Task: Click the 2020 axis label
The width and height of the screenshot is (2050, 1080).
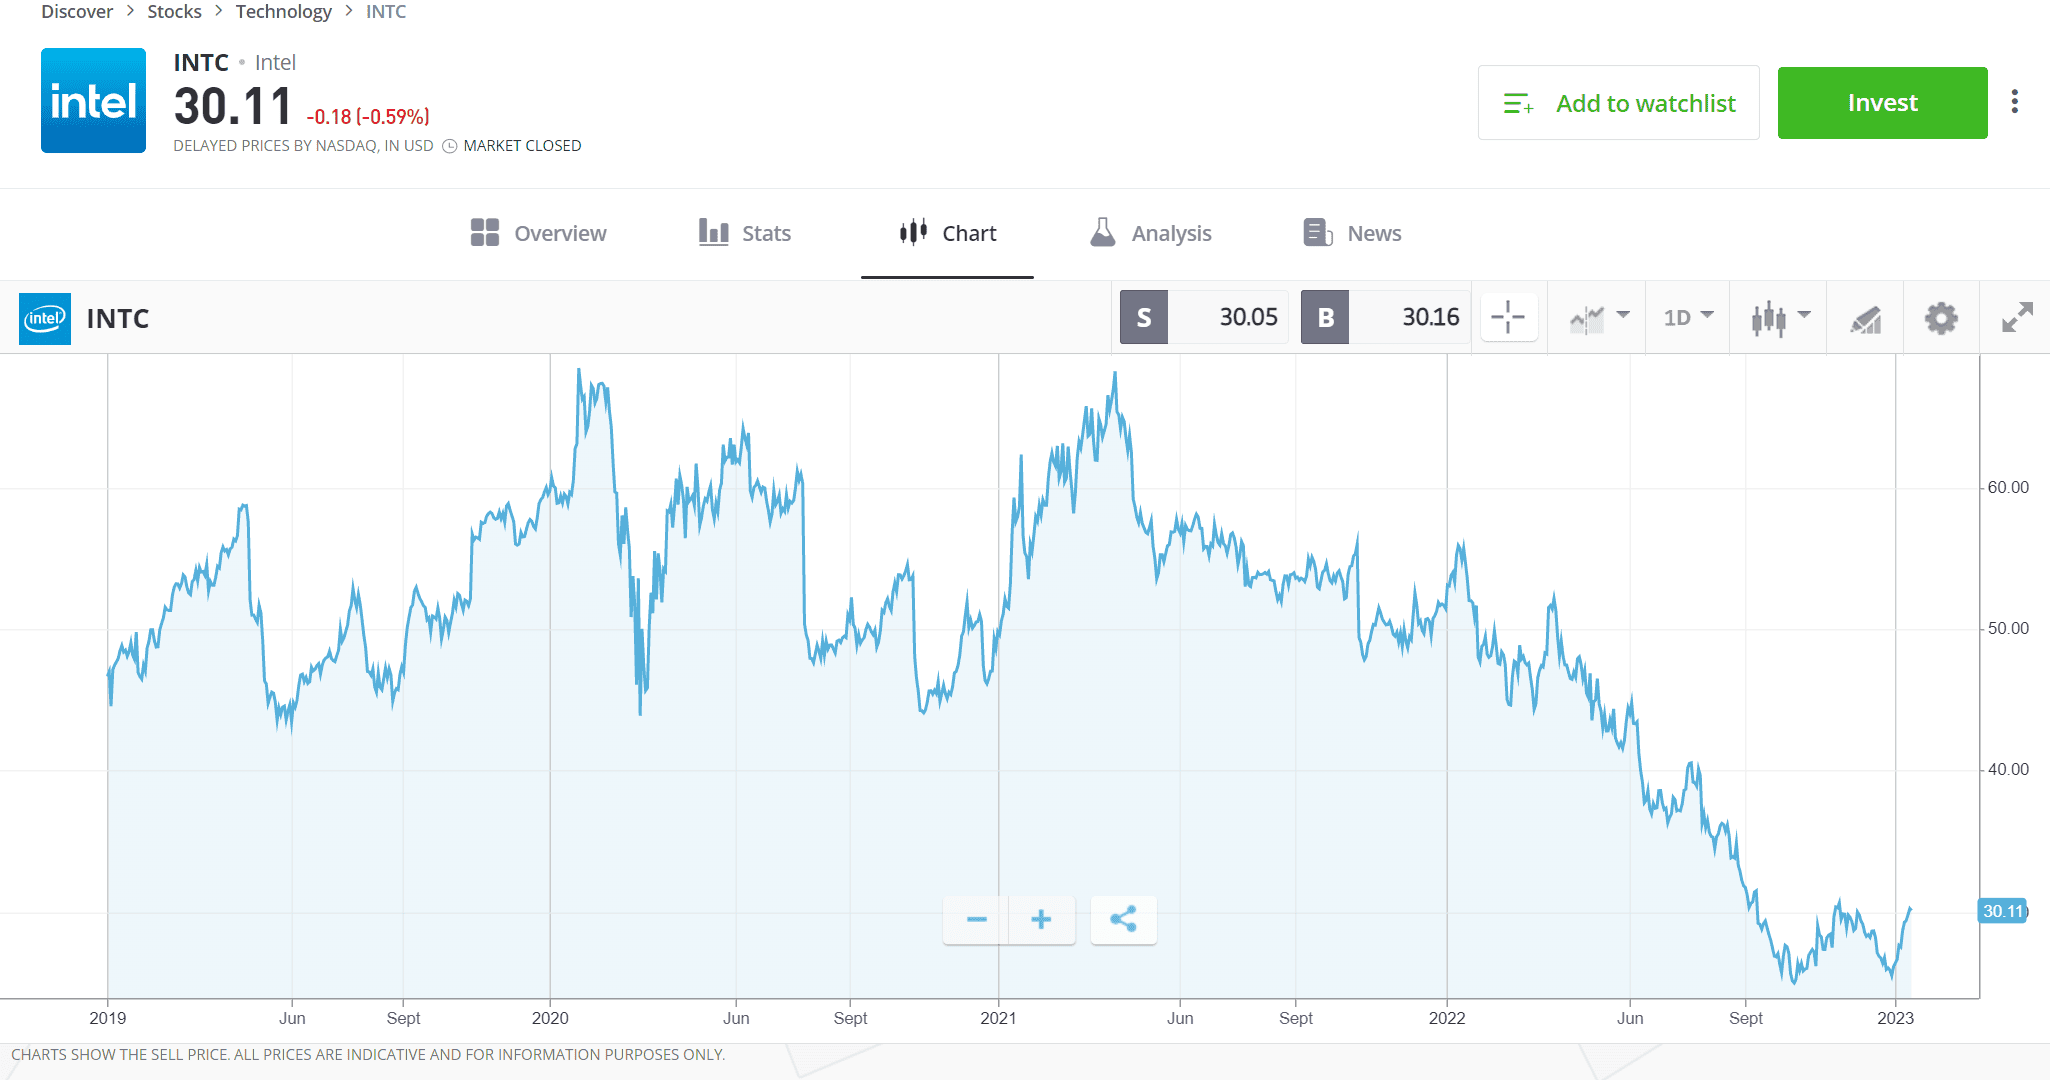Action: click(x=550, y=1018)
